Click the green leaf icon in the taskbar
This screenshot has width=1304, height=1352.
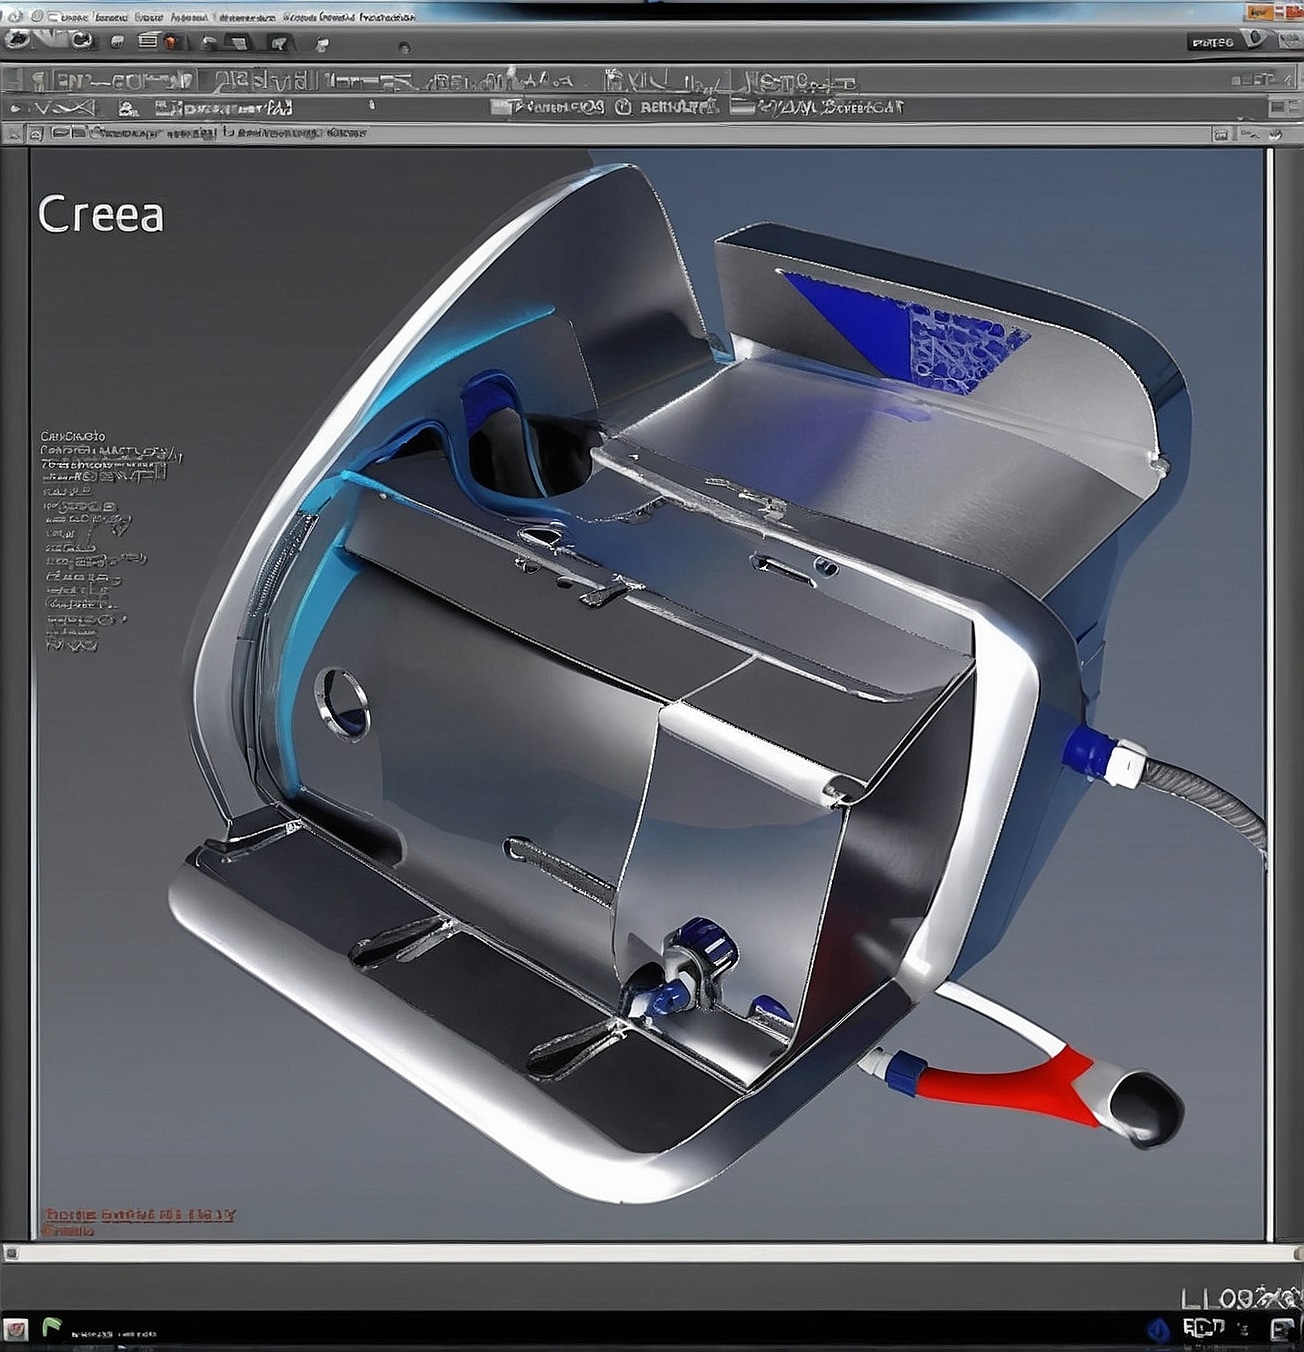pyautogui.click(x=51, y=1328)
